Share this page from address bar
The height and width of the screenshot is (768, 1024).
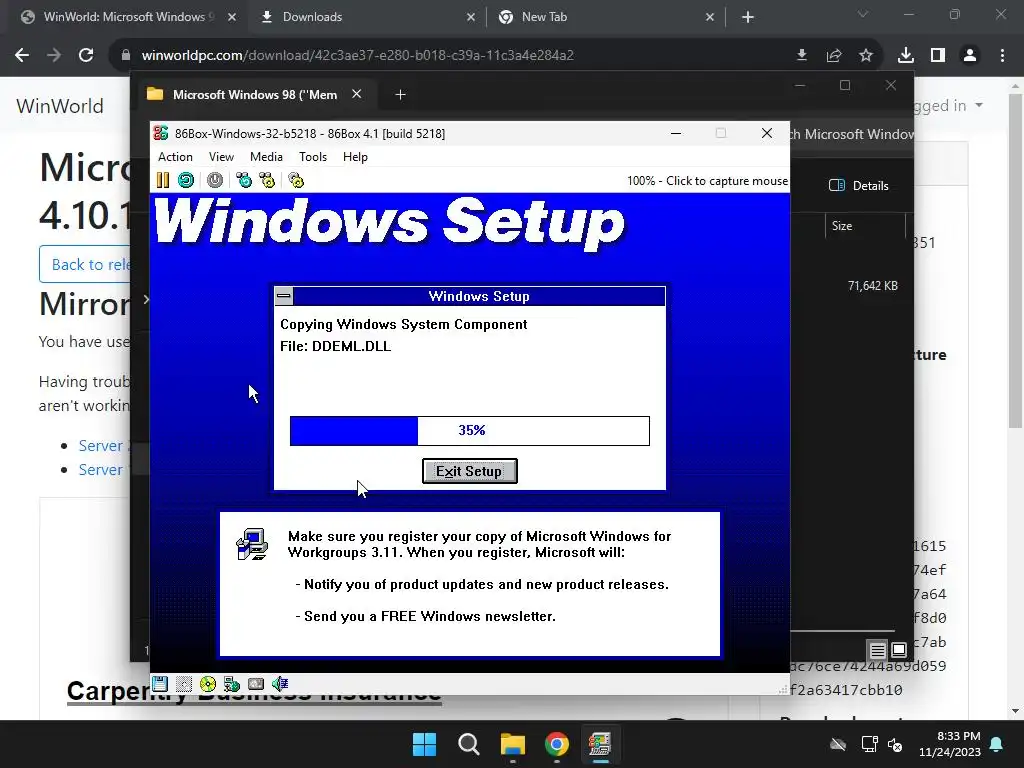click(x=834, y=56)
